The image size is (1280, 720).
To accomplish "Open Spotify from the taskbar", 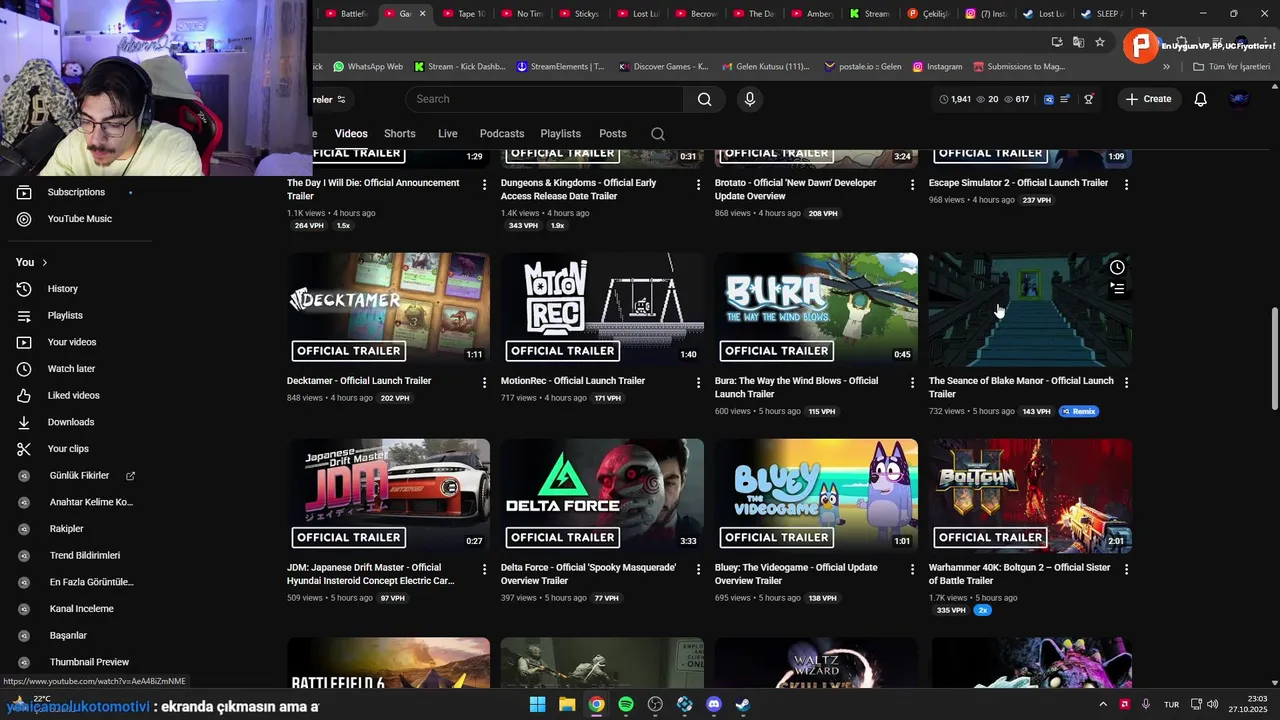I will pos(626,704).
